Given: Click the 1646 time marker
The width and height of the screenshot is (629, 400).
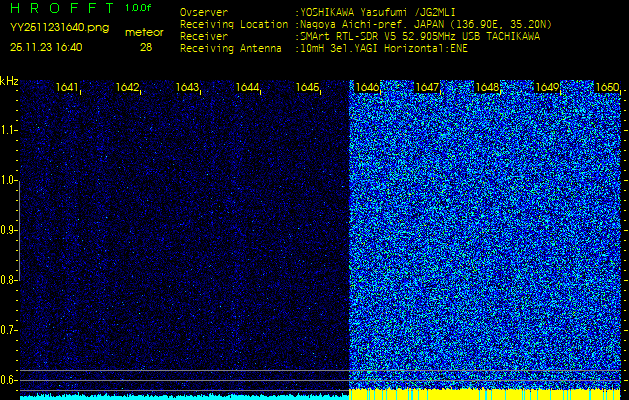Looking at the screenshot, I should (367, 87).
